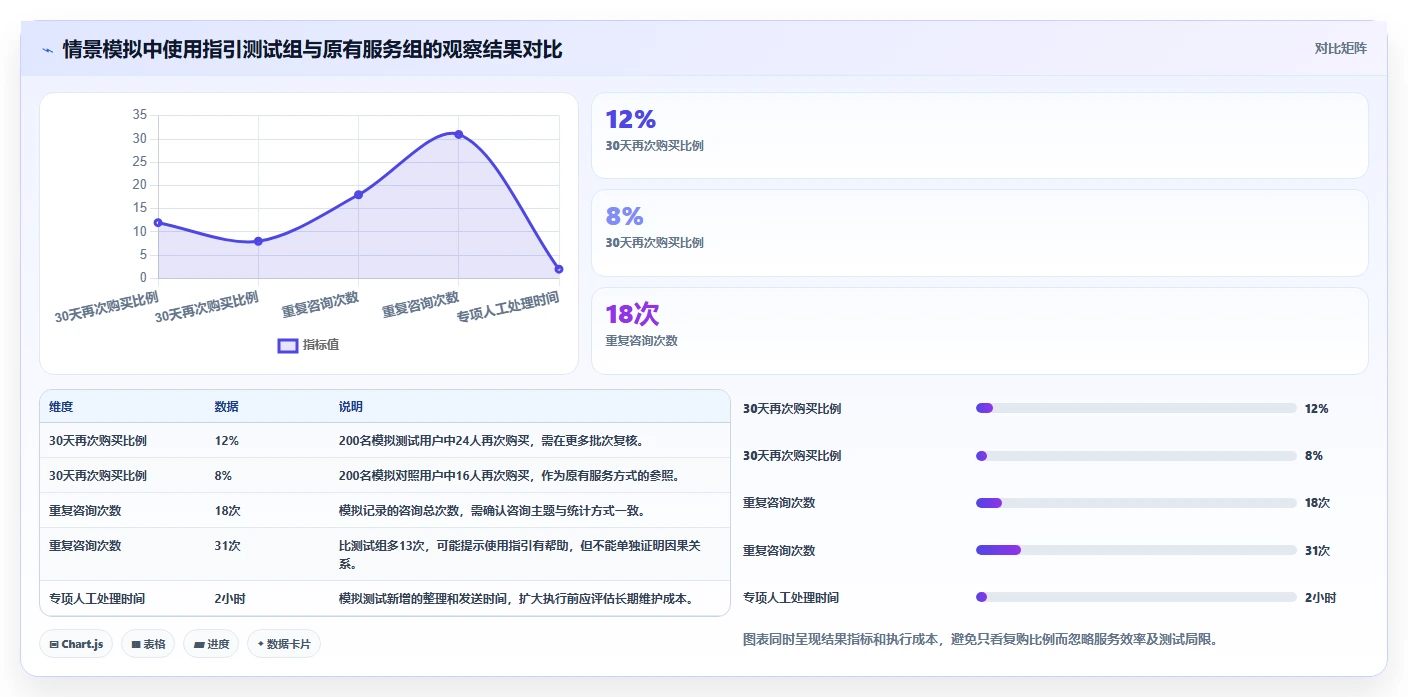Image resolution: width=1408 pixels, height=697 pixels.
Task: Select the 表格 chip
Action: (148, 644)
